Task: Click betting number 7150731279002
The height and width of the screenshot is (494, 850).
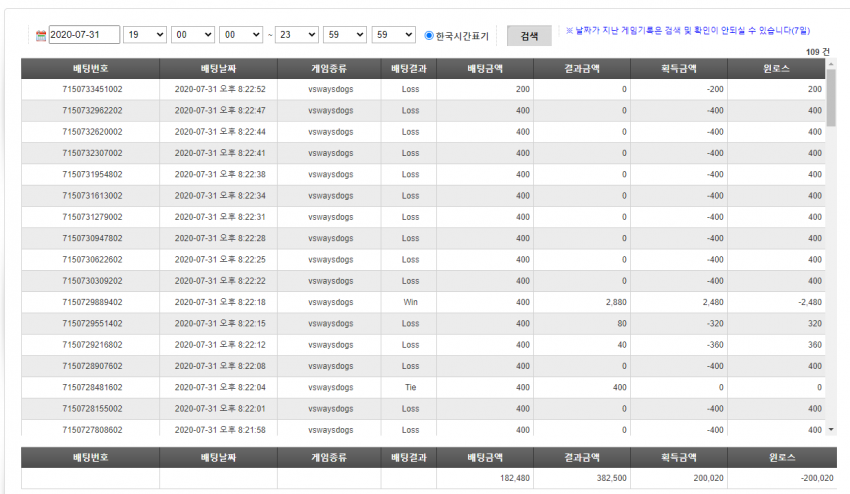Action: click(92, 217)
